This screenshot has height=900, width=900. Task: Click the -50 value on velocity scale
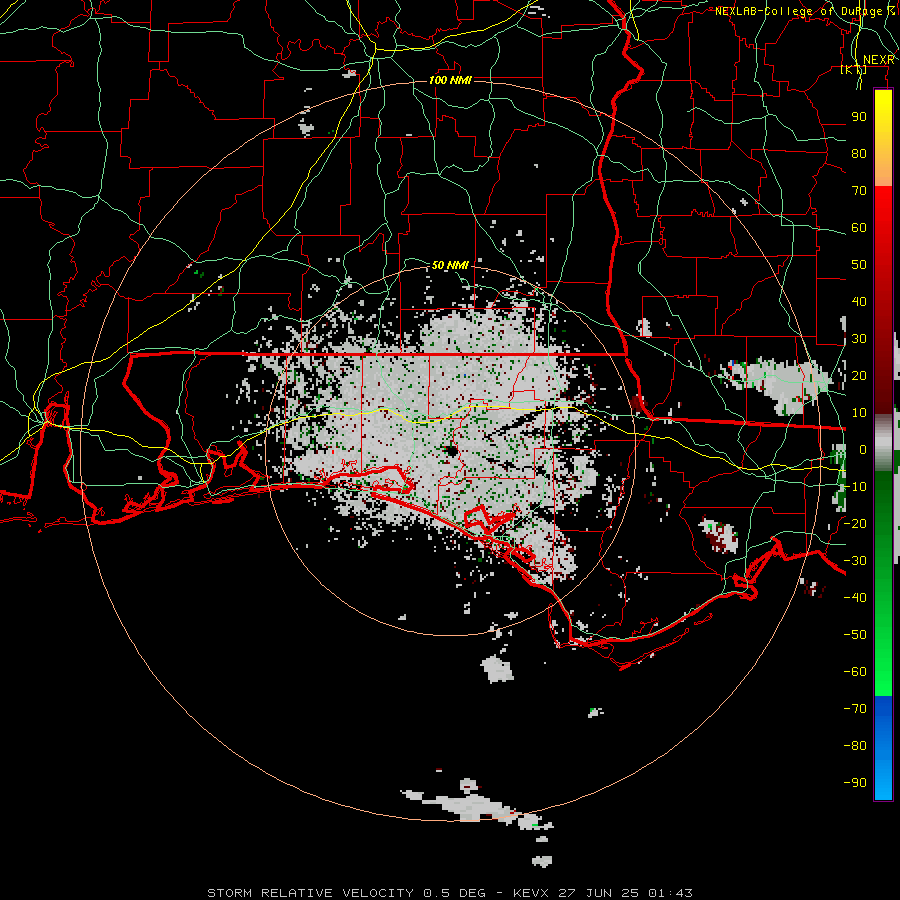855,635
